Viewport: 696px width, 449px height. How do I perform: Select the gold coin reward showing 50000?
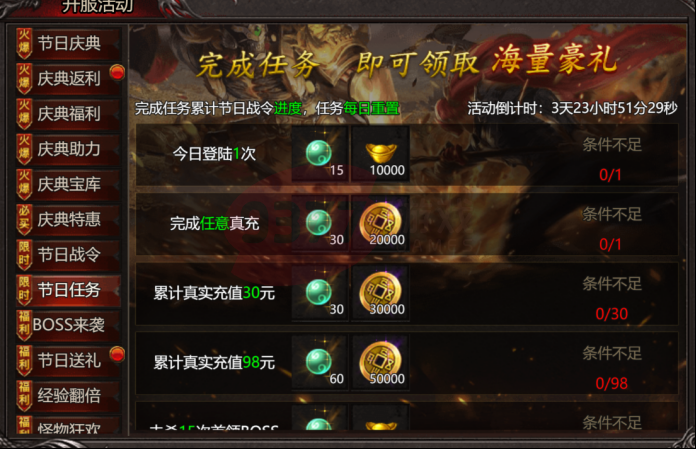(380, 362)
